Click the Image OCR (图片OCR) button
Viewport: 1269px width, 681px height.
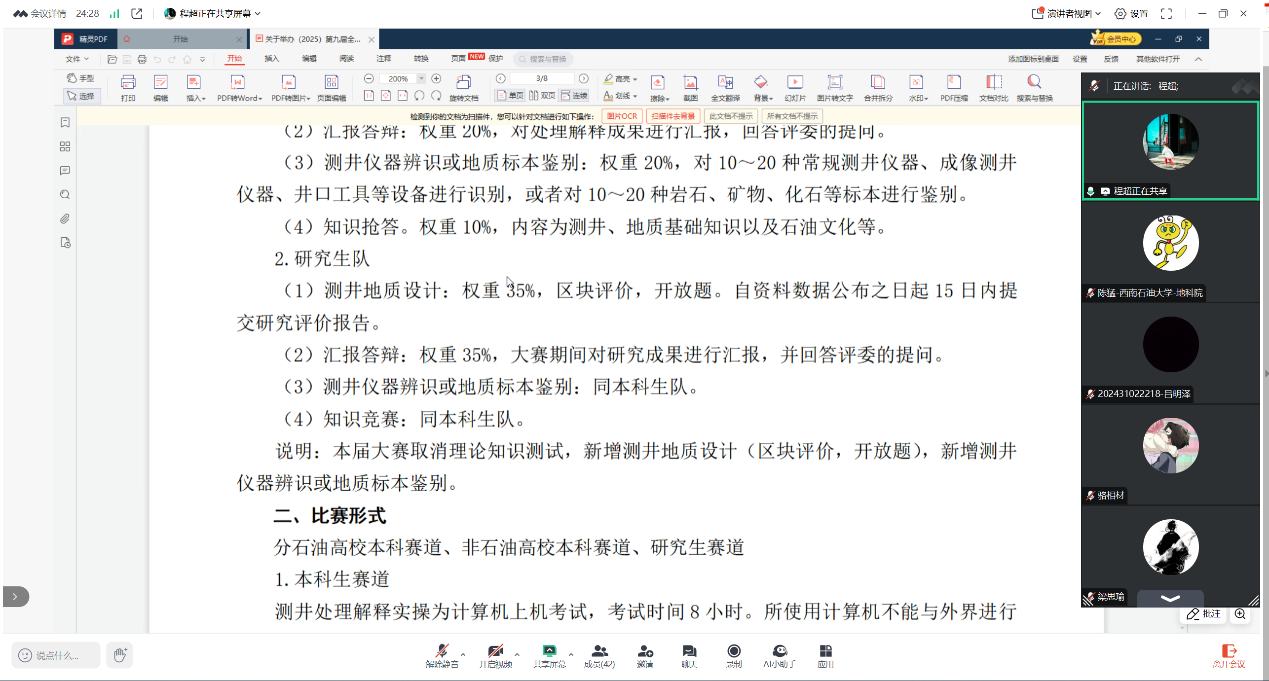(x=621, y=116)
